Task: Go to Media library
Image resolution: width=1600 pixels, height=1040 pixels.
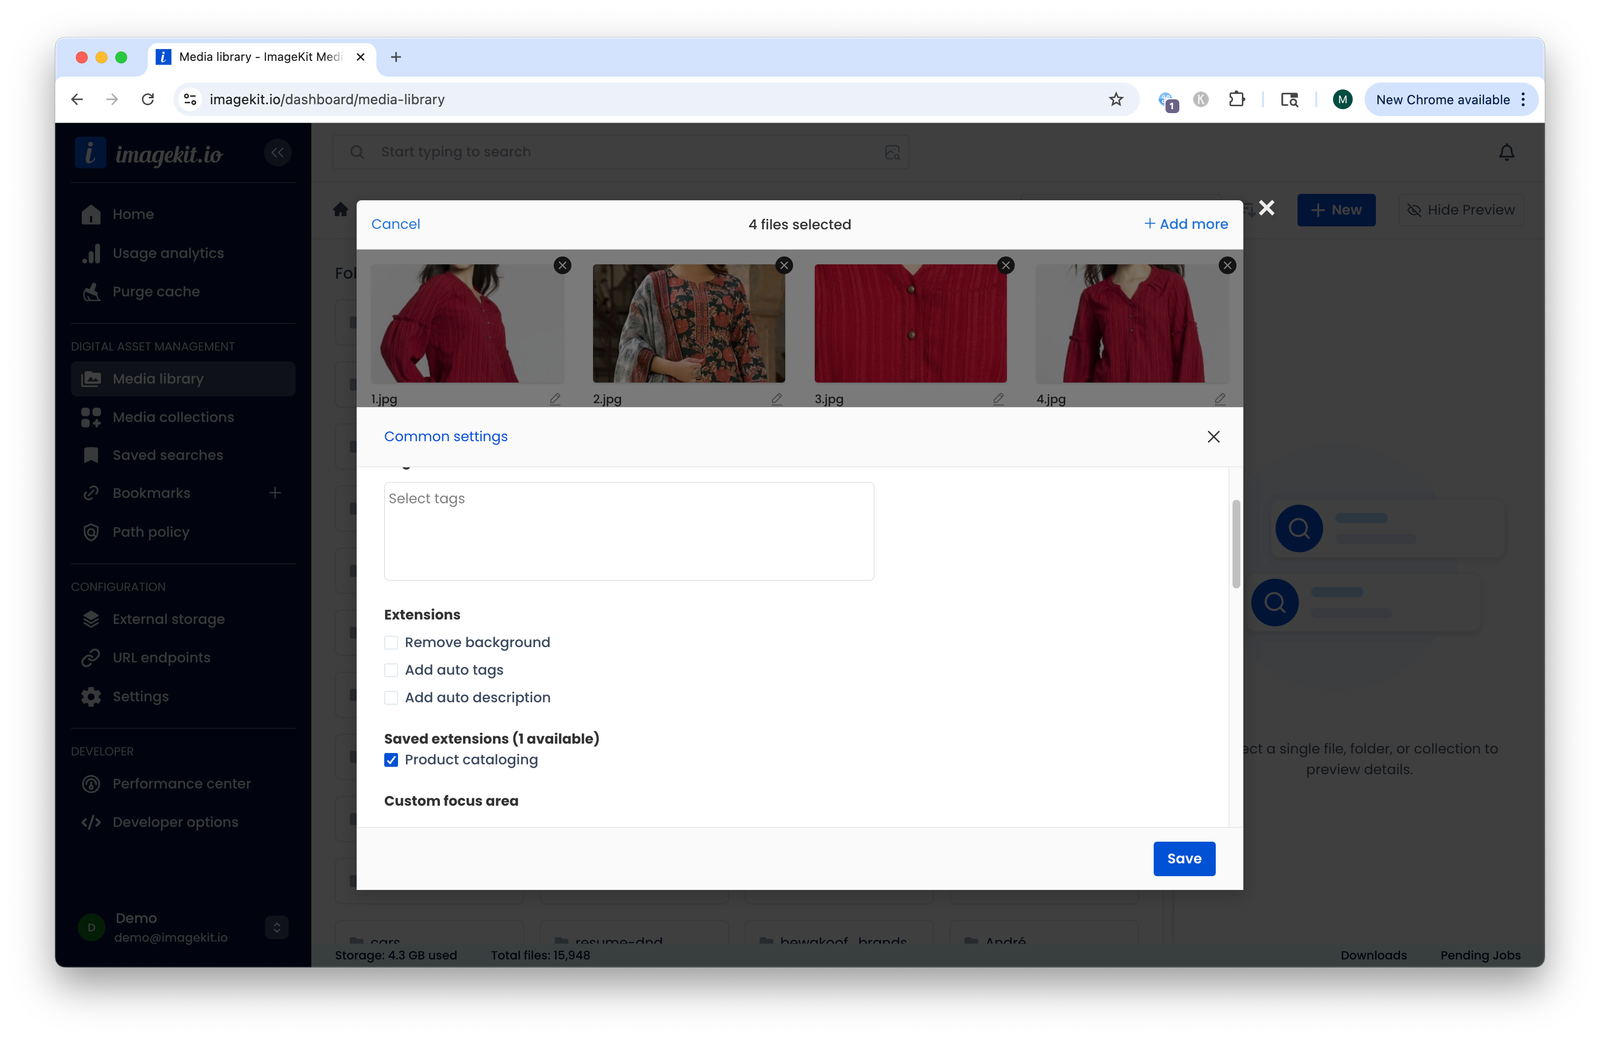Action: click(x=183, y=379)
